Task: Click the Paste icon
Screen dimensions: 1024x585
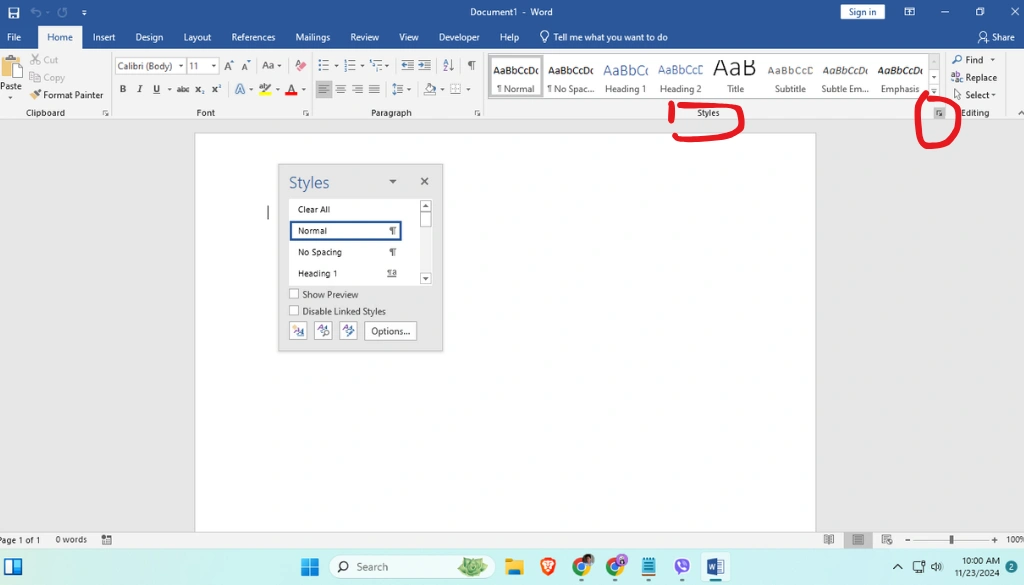Action: click(x=10, y=68)
